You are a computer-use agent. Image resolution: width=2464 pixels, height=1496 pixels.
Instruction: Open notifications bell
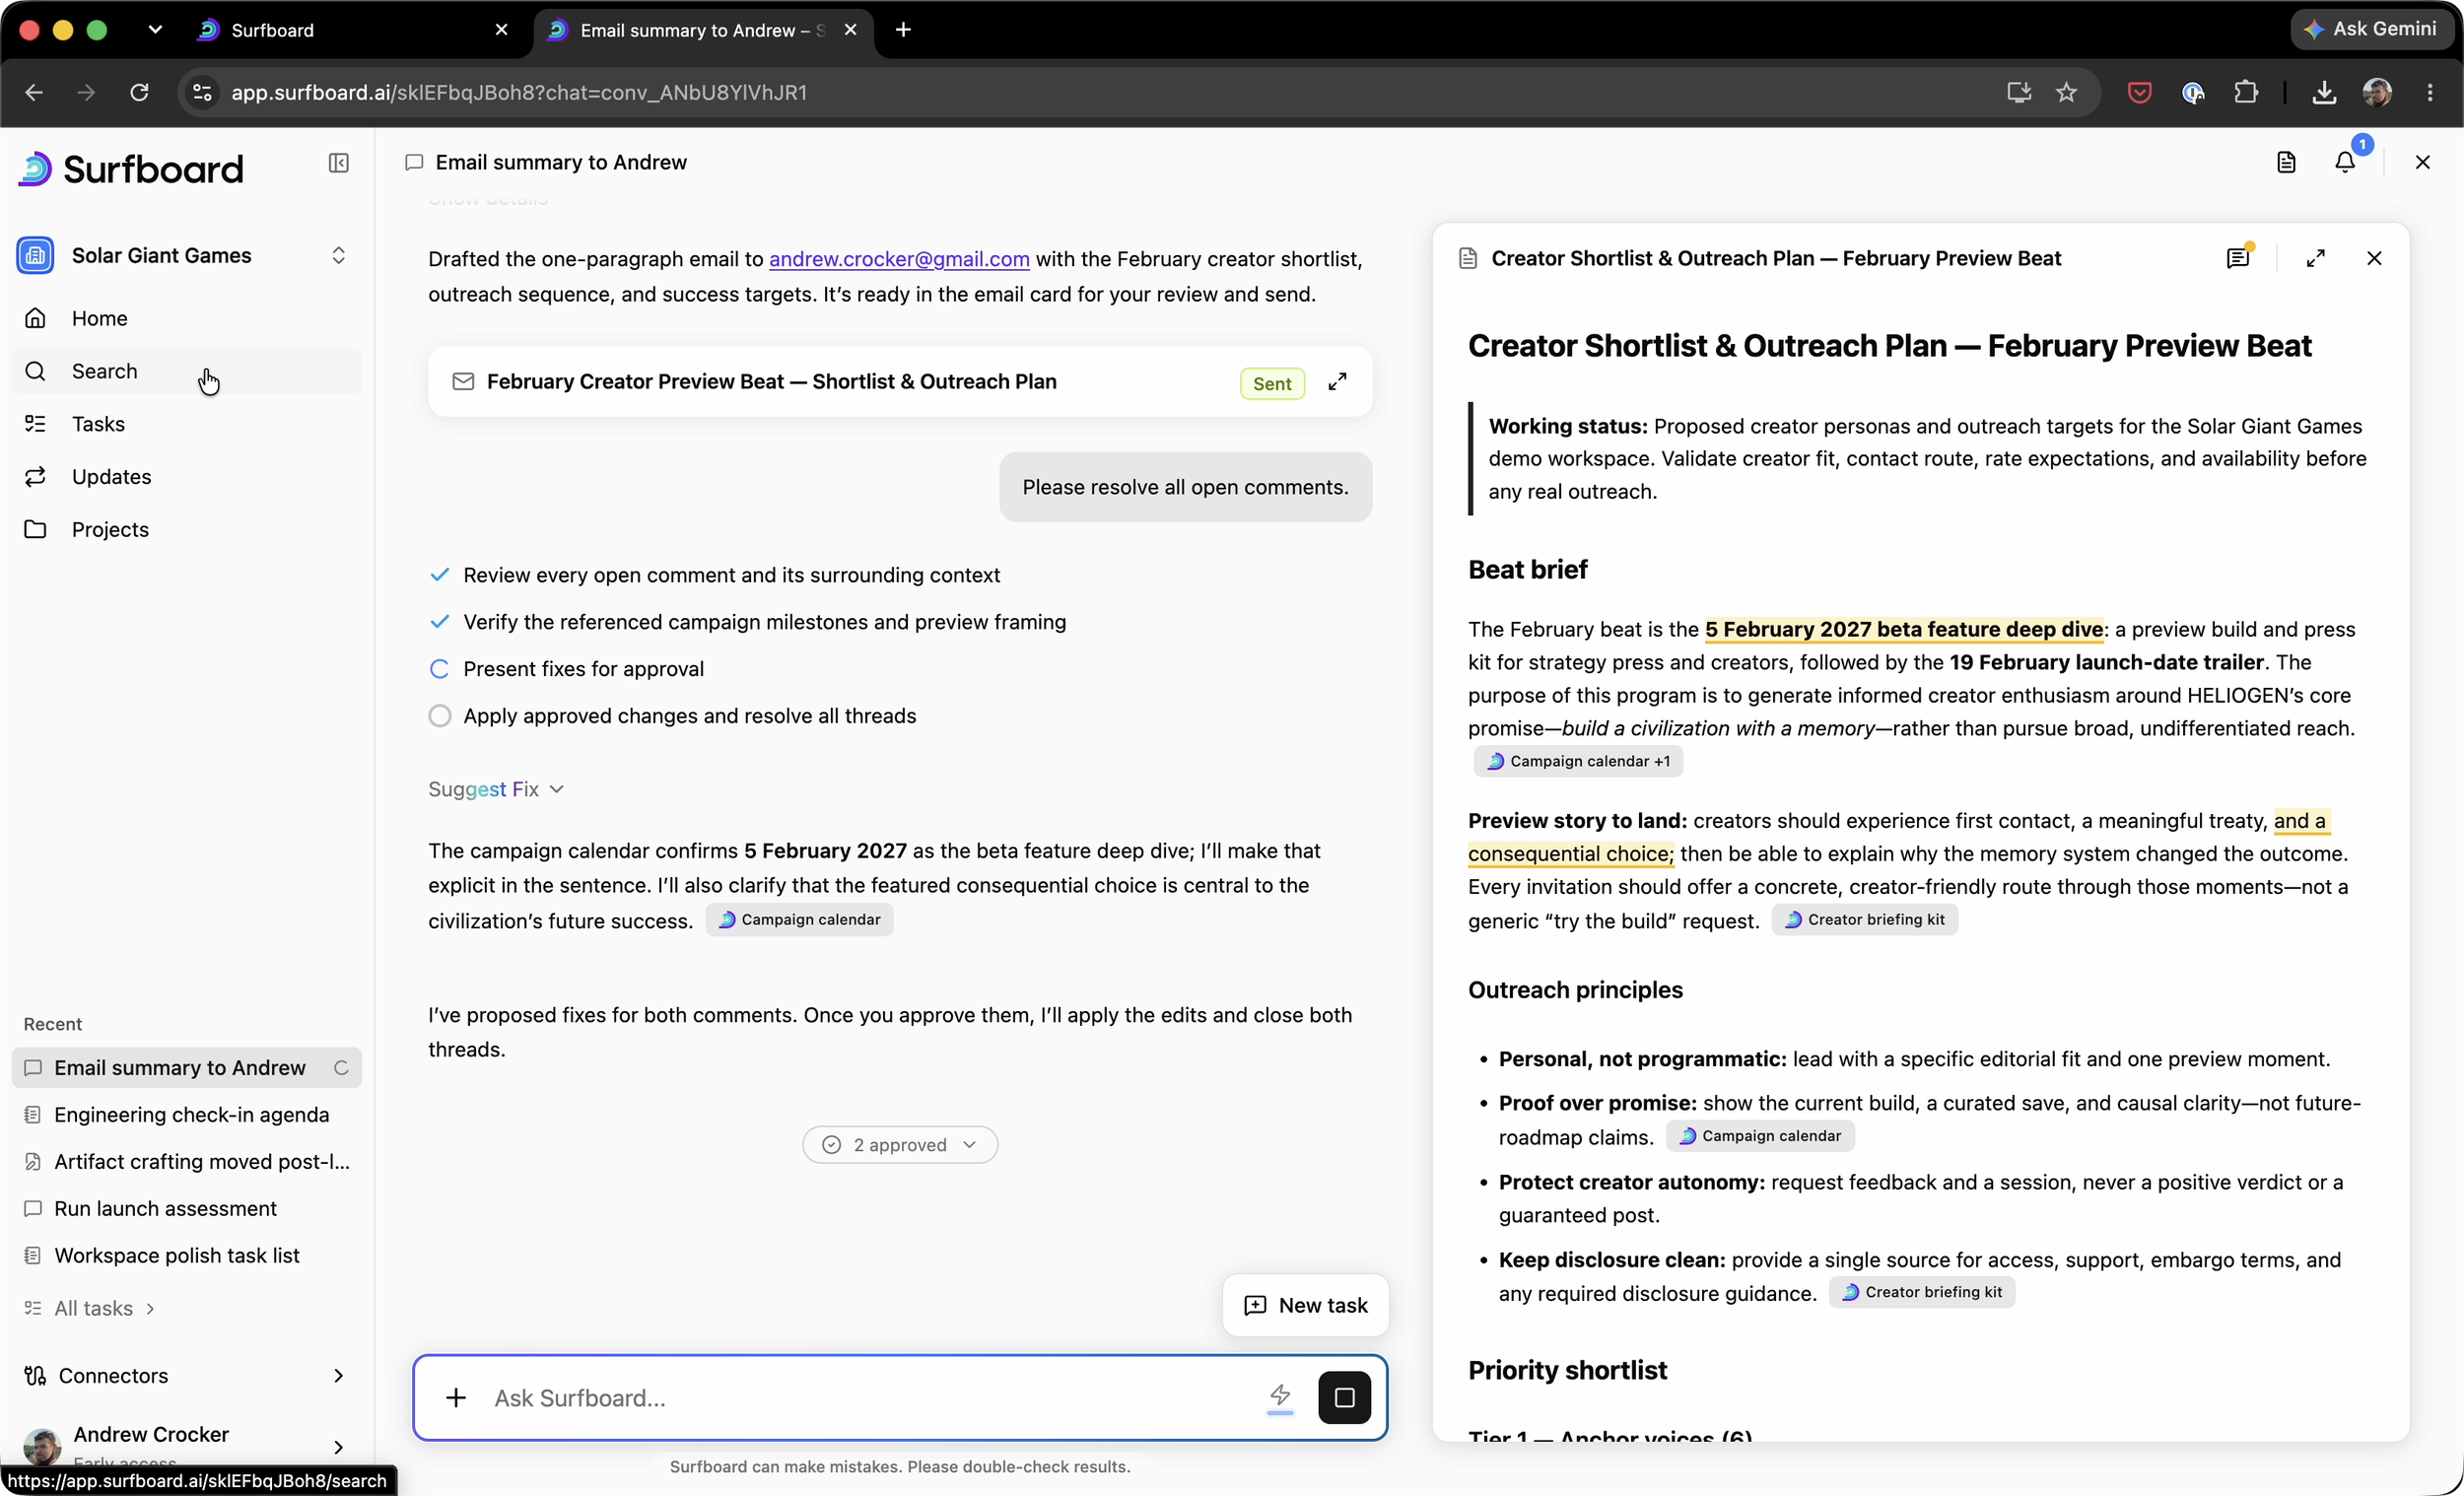click(x=2345, y=162)
